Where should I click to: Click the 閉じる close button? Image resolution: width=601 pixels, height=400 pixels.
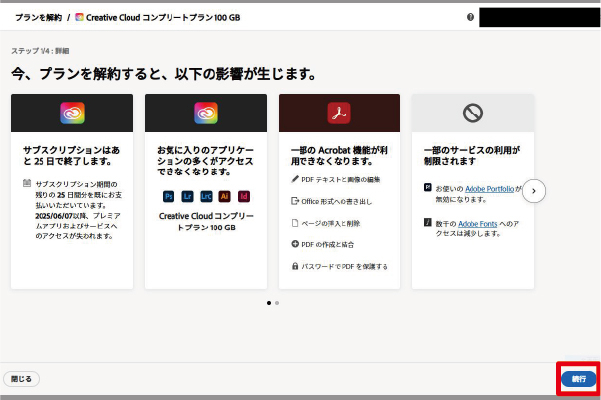coord(21,379)
